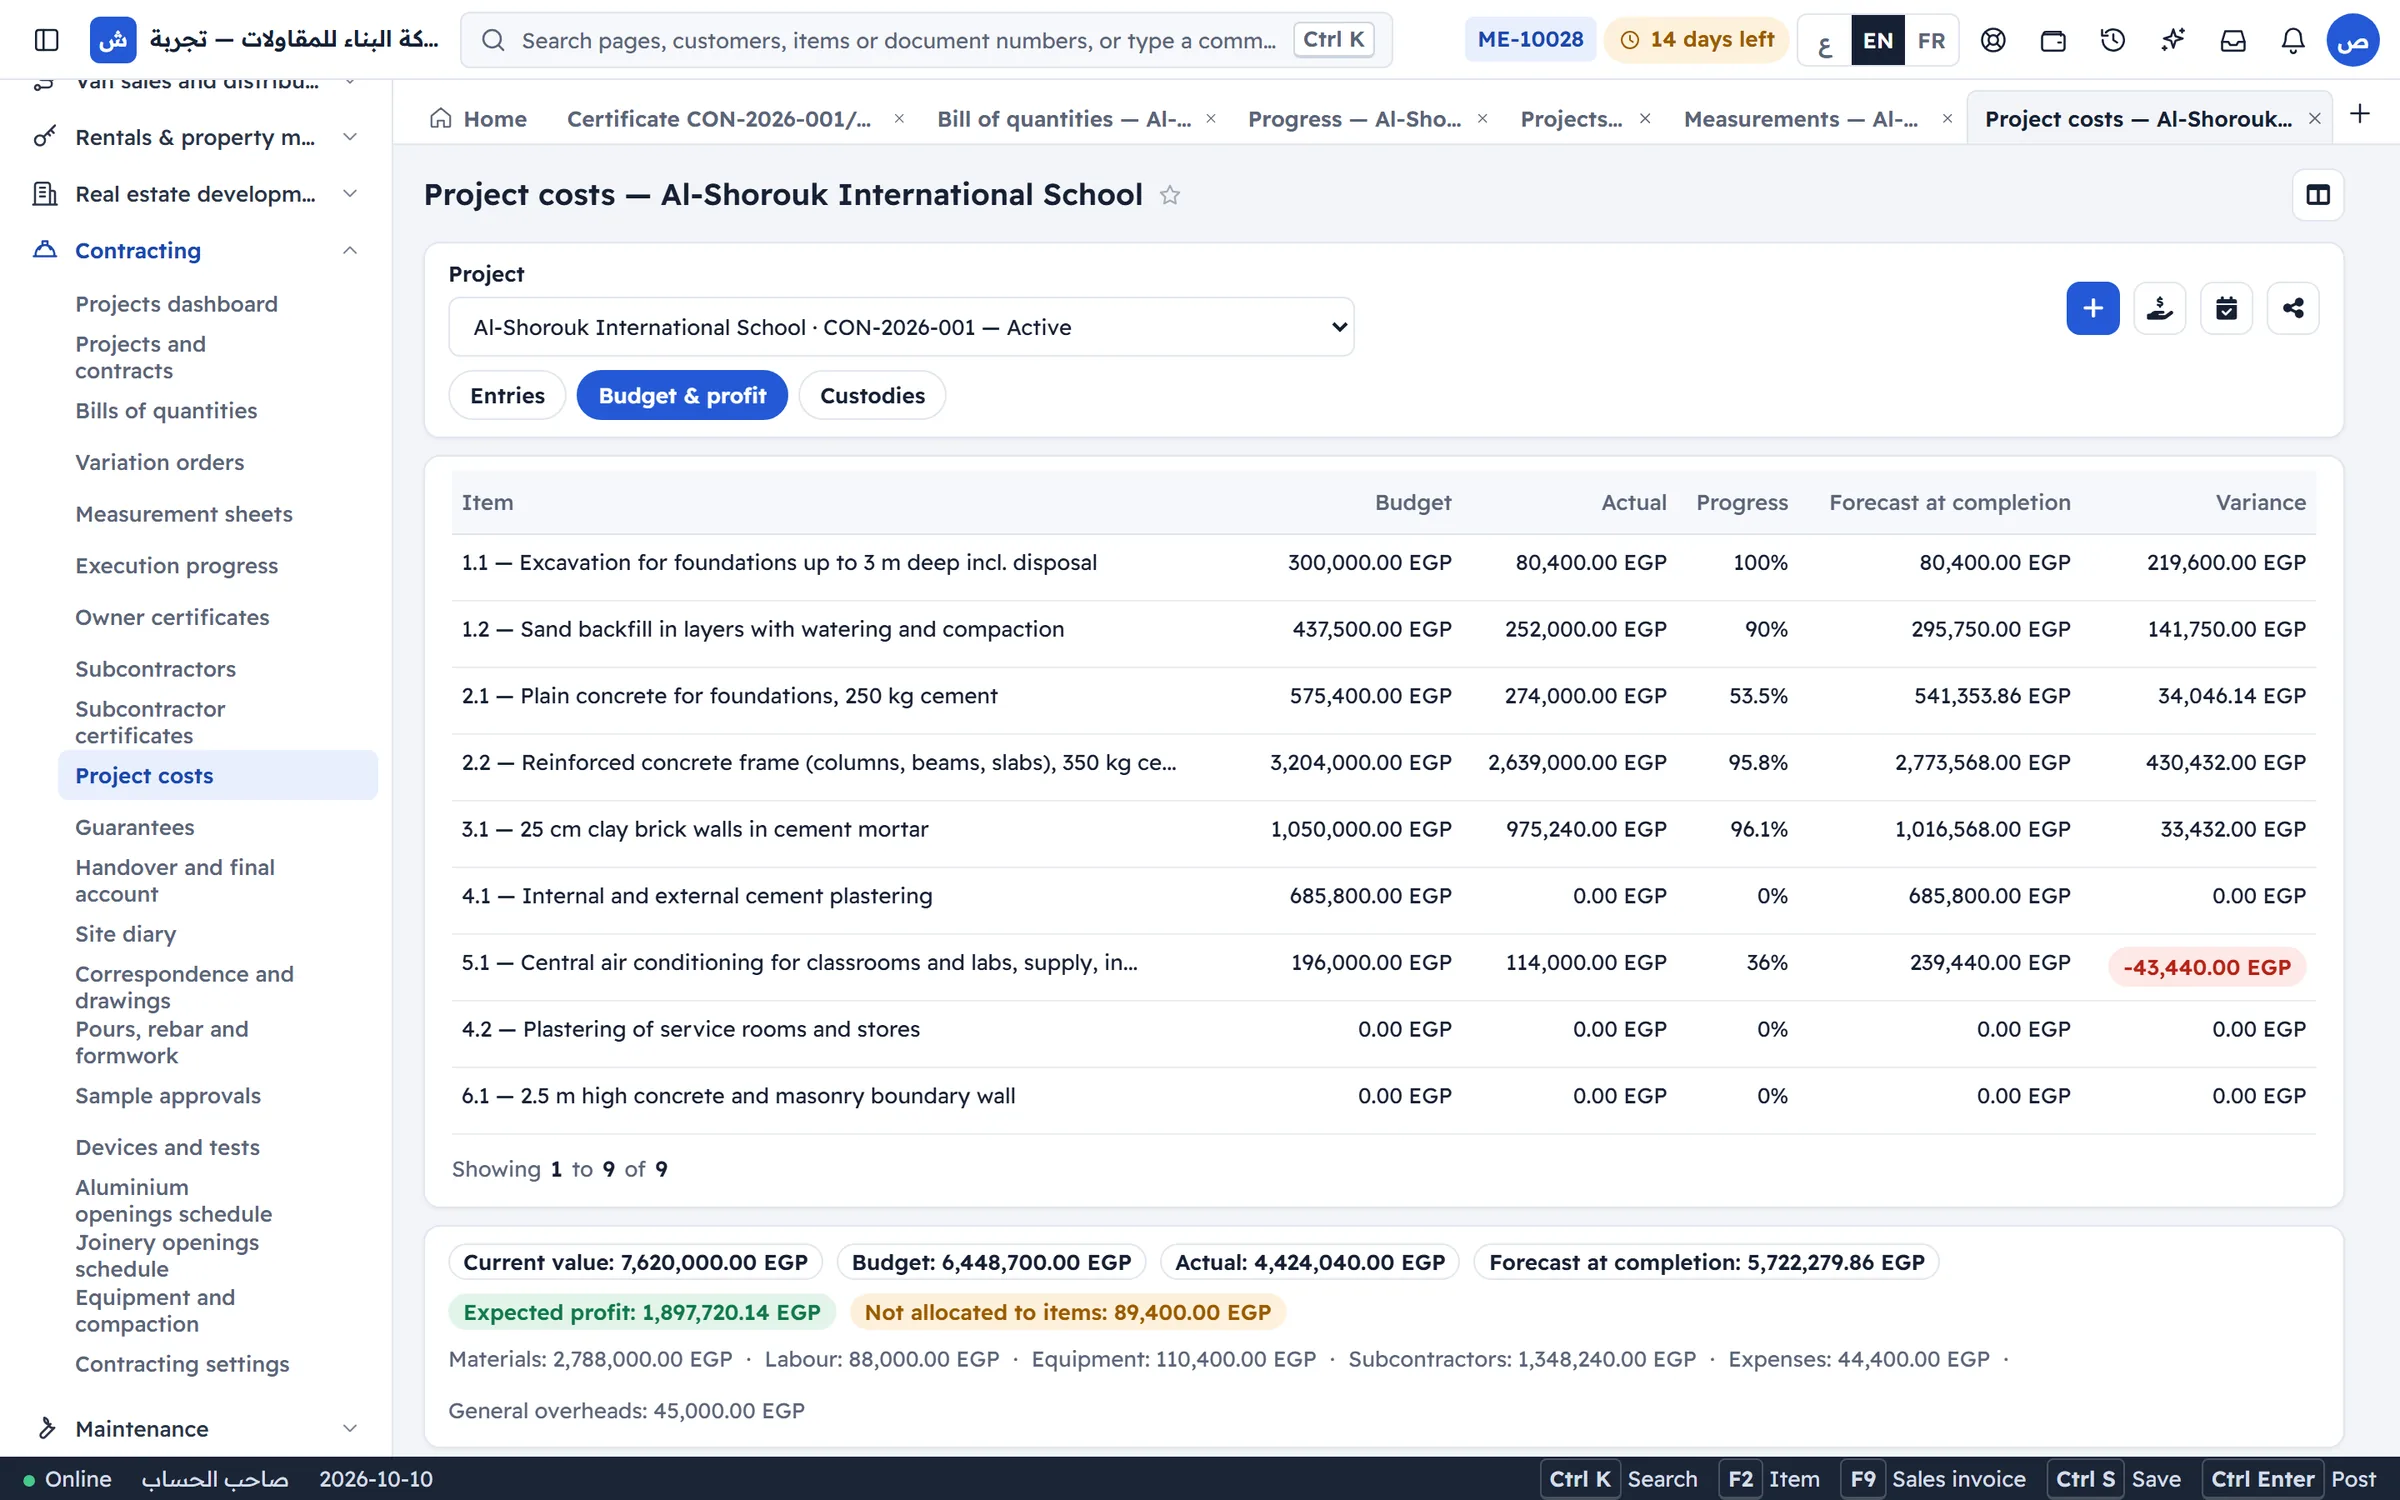Expand Real estate development section
Image resolution: width=2400 pixels, height=1500 pixels.
click(x=195, y=194)
